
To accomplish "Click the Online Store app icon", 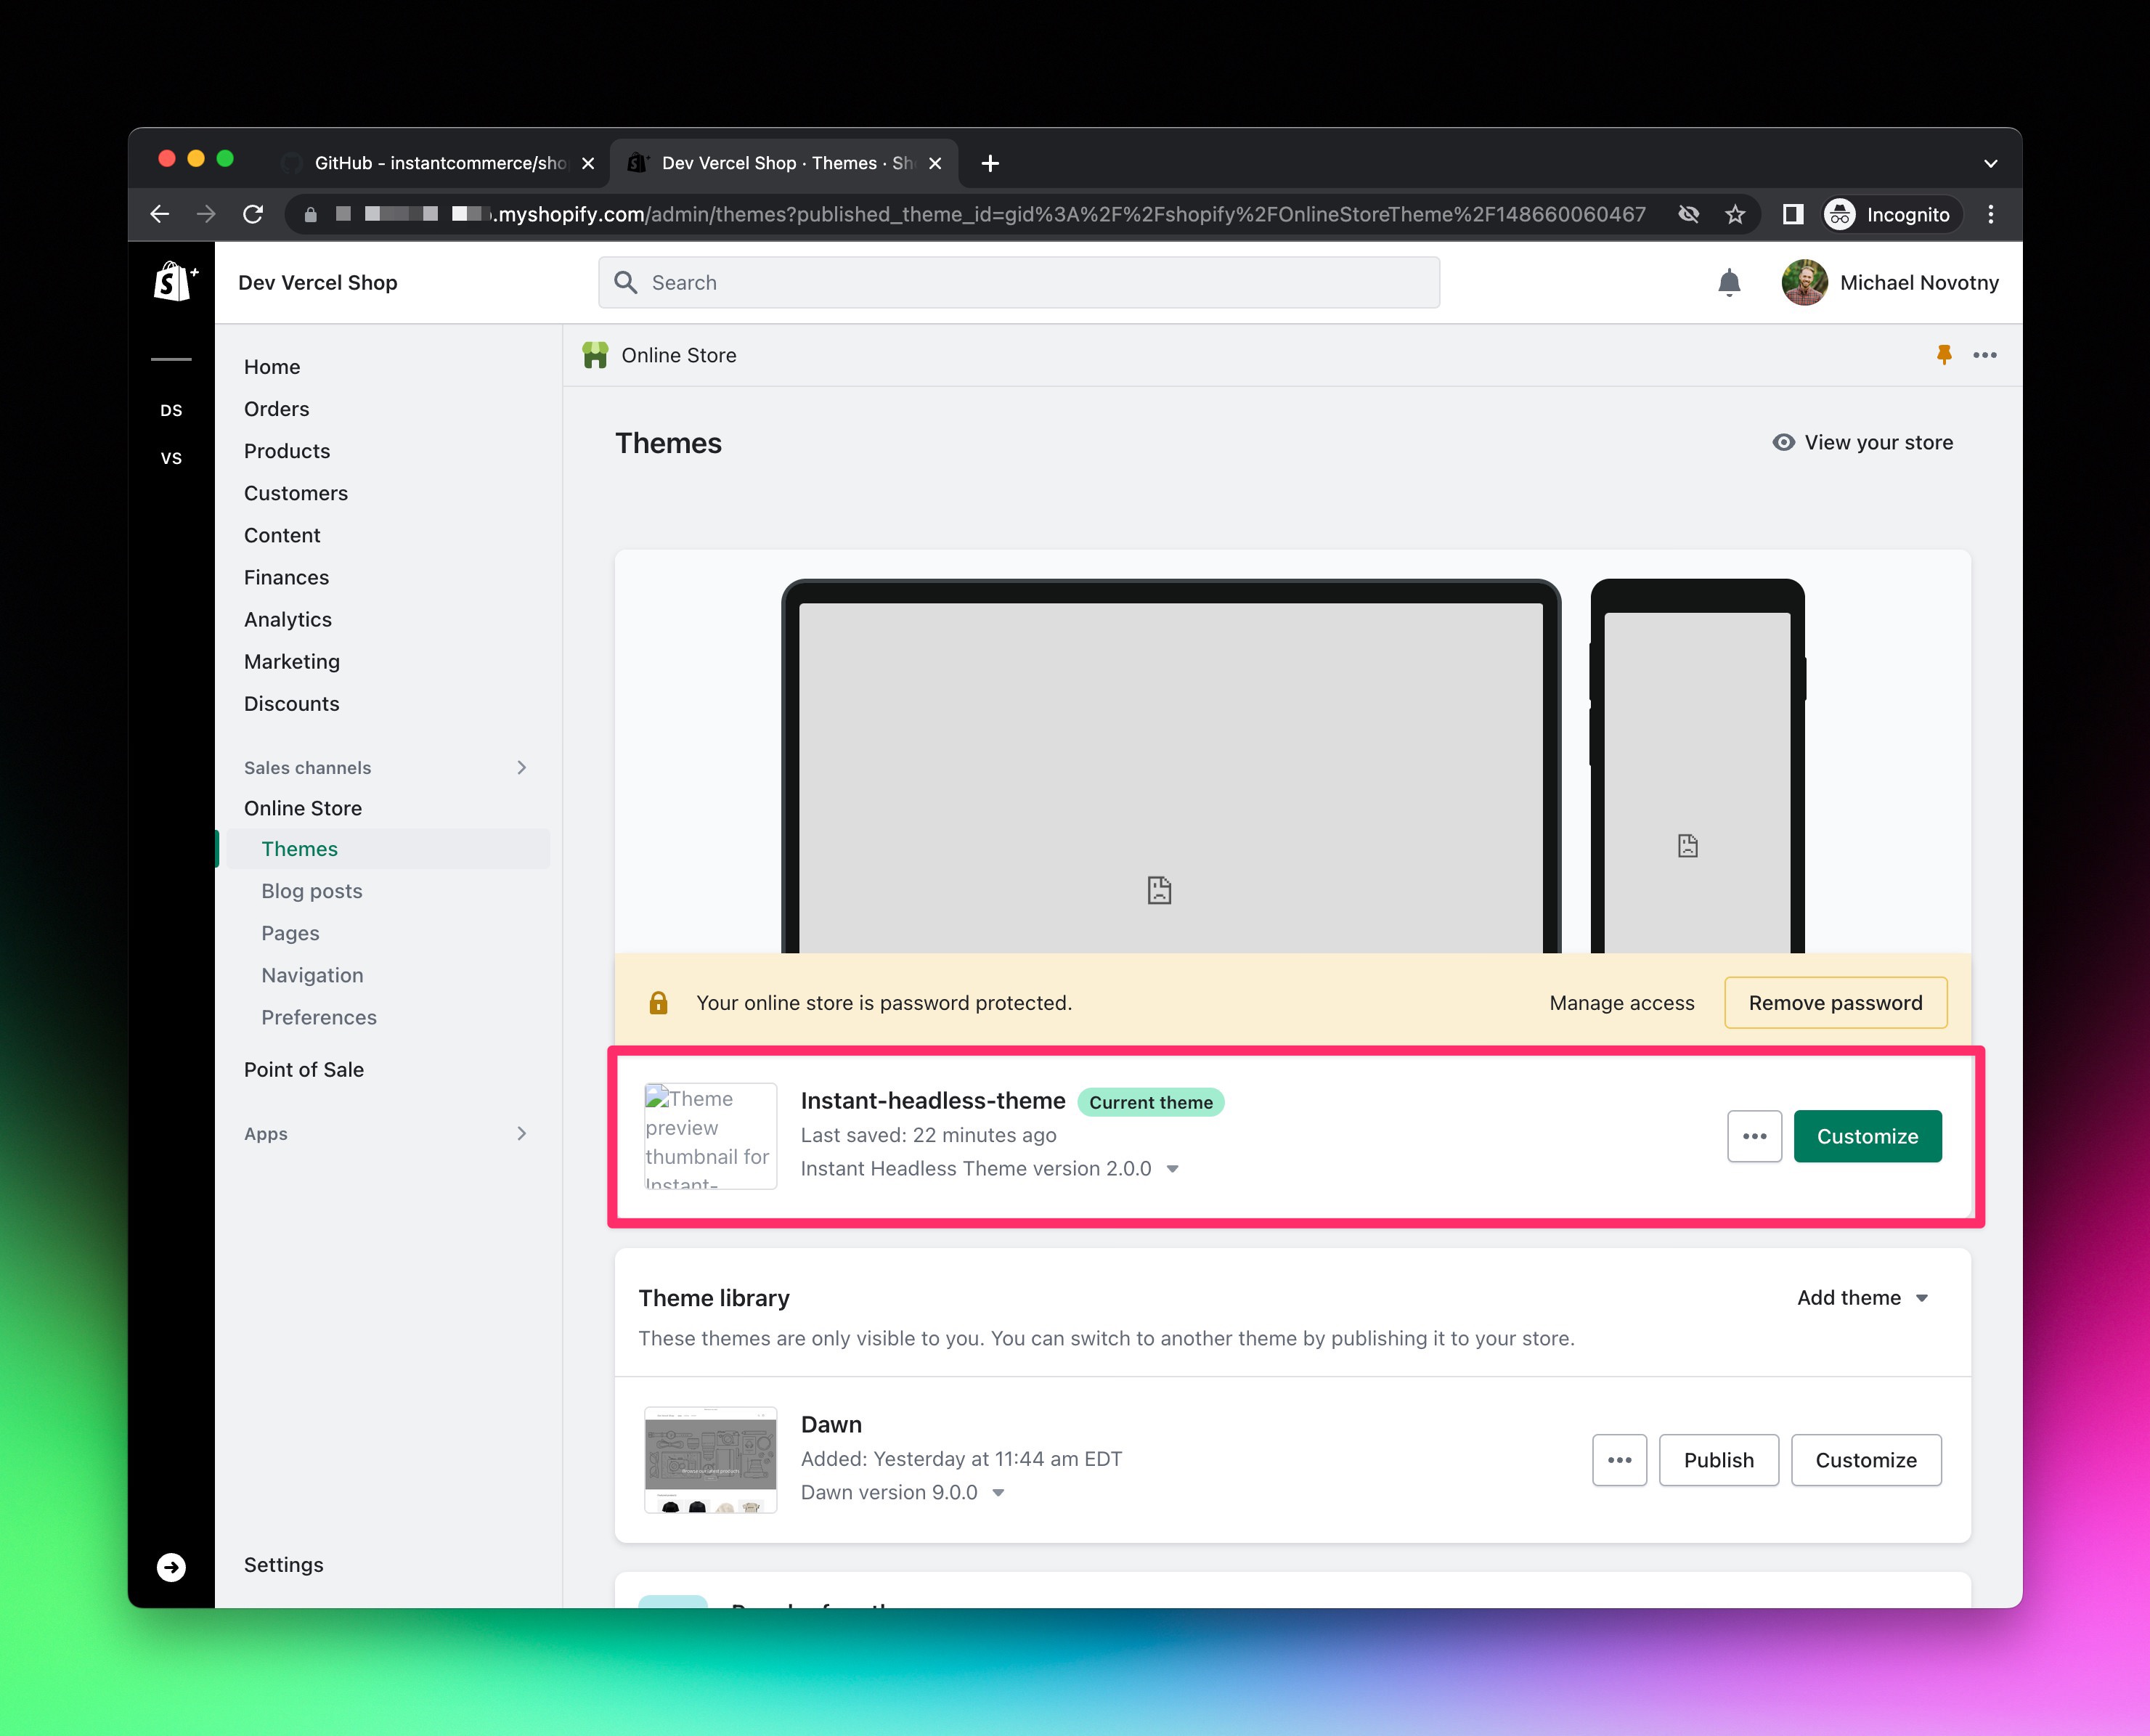I will point(595,355).
